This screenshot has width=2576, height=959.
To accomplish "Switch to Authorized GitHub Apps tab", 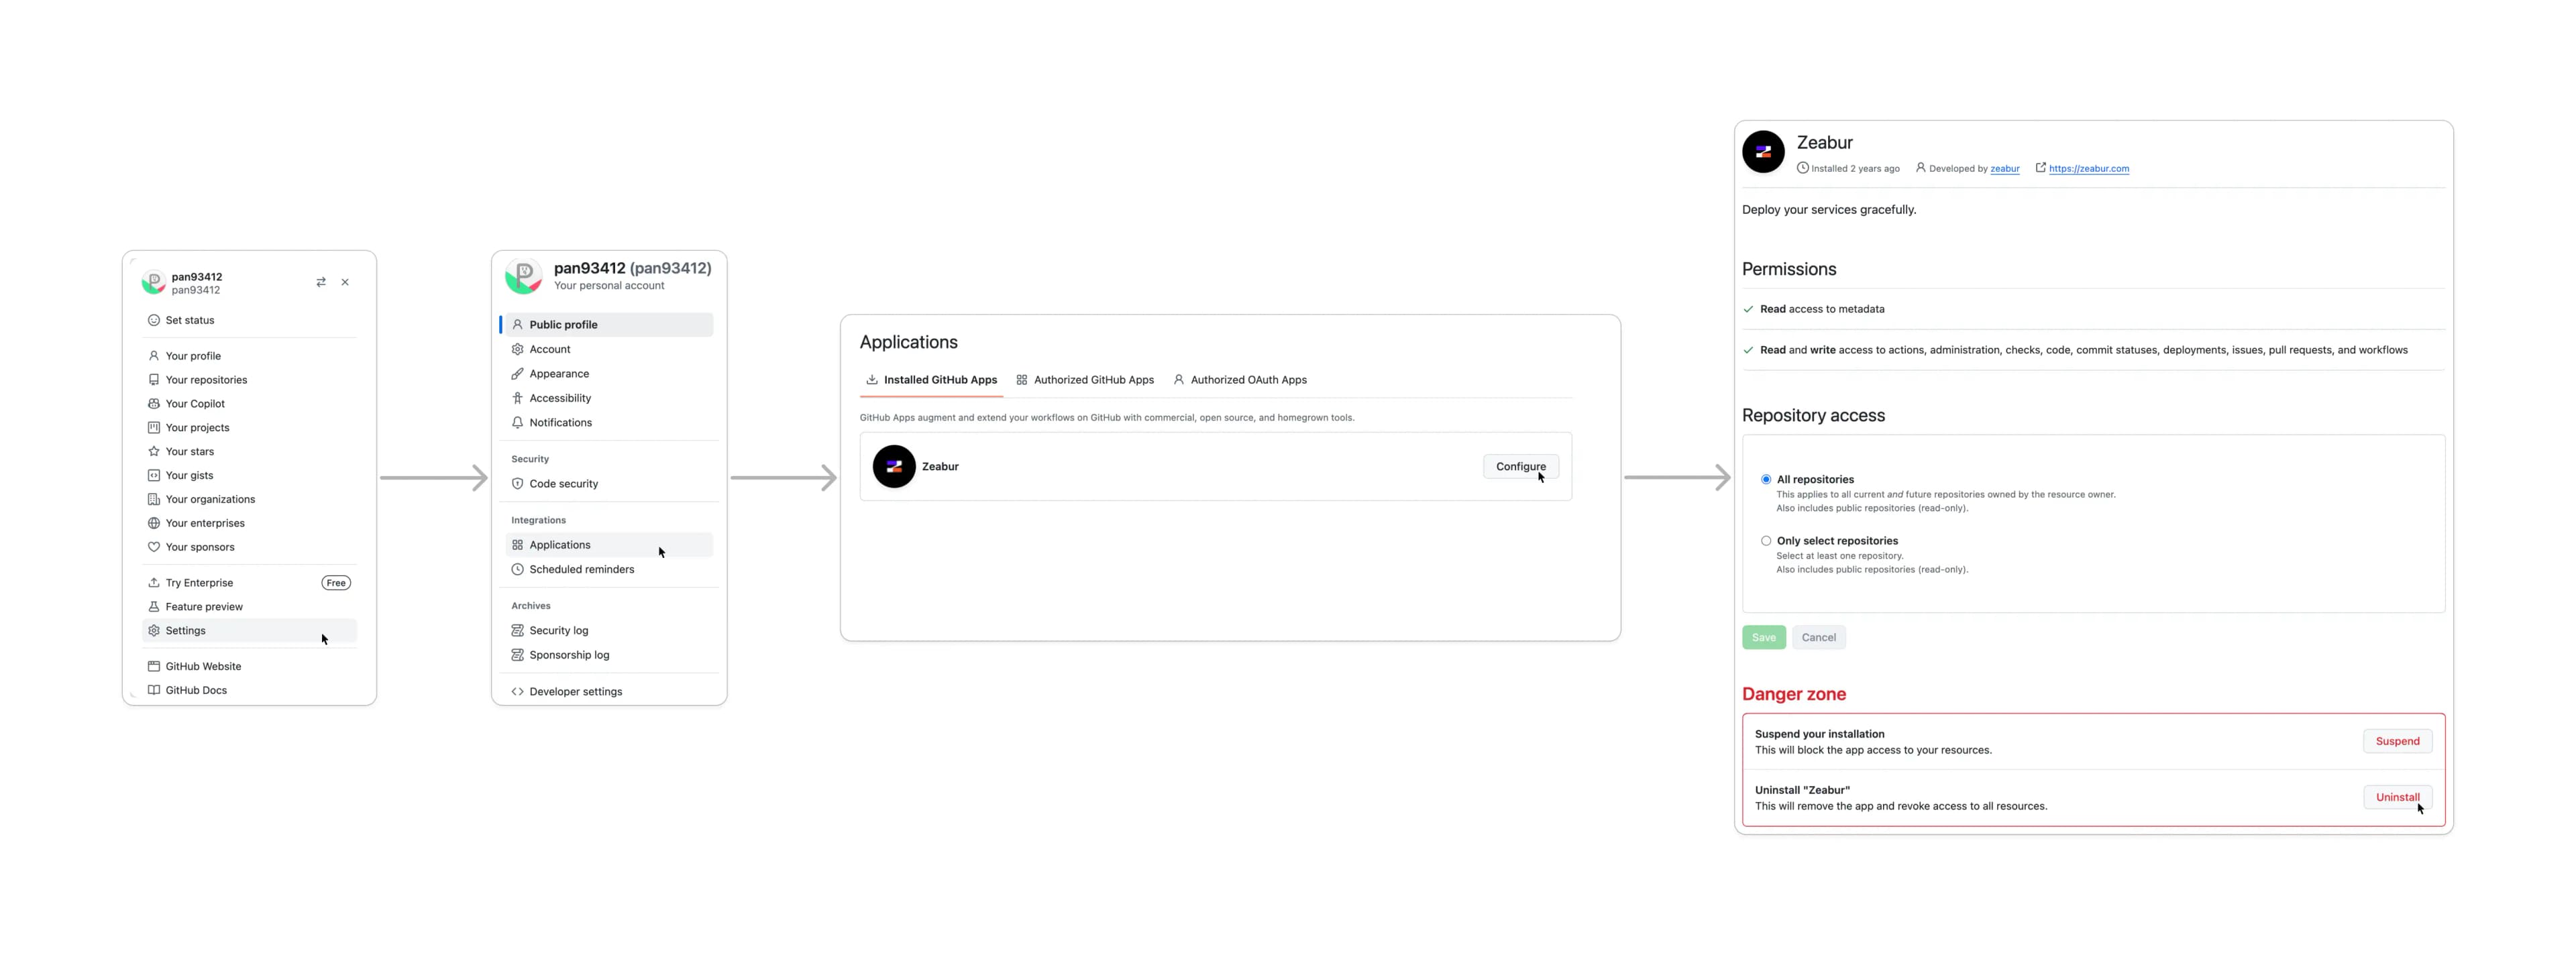I will click(1085, 380).
